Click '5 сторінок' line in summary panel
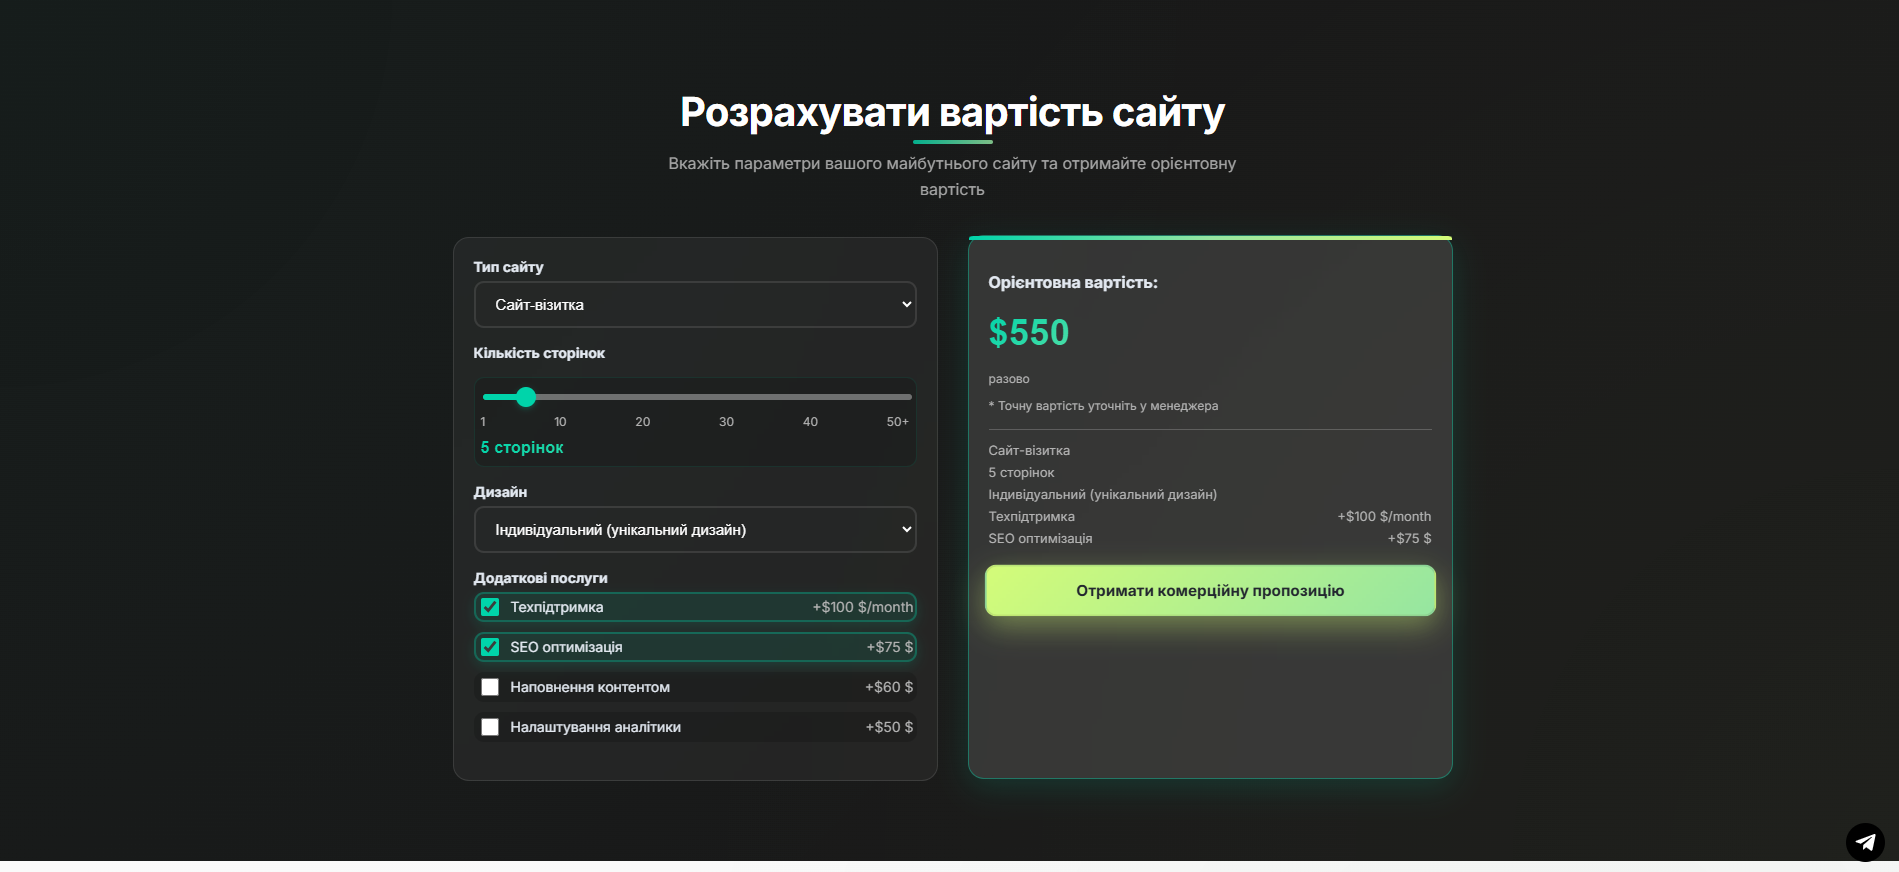1899x872 pixels. point(1021,473)
